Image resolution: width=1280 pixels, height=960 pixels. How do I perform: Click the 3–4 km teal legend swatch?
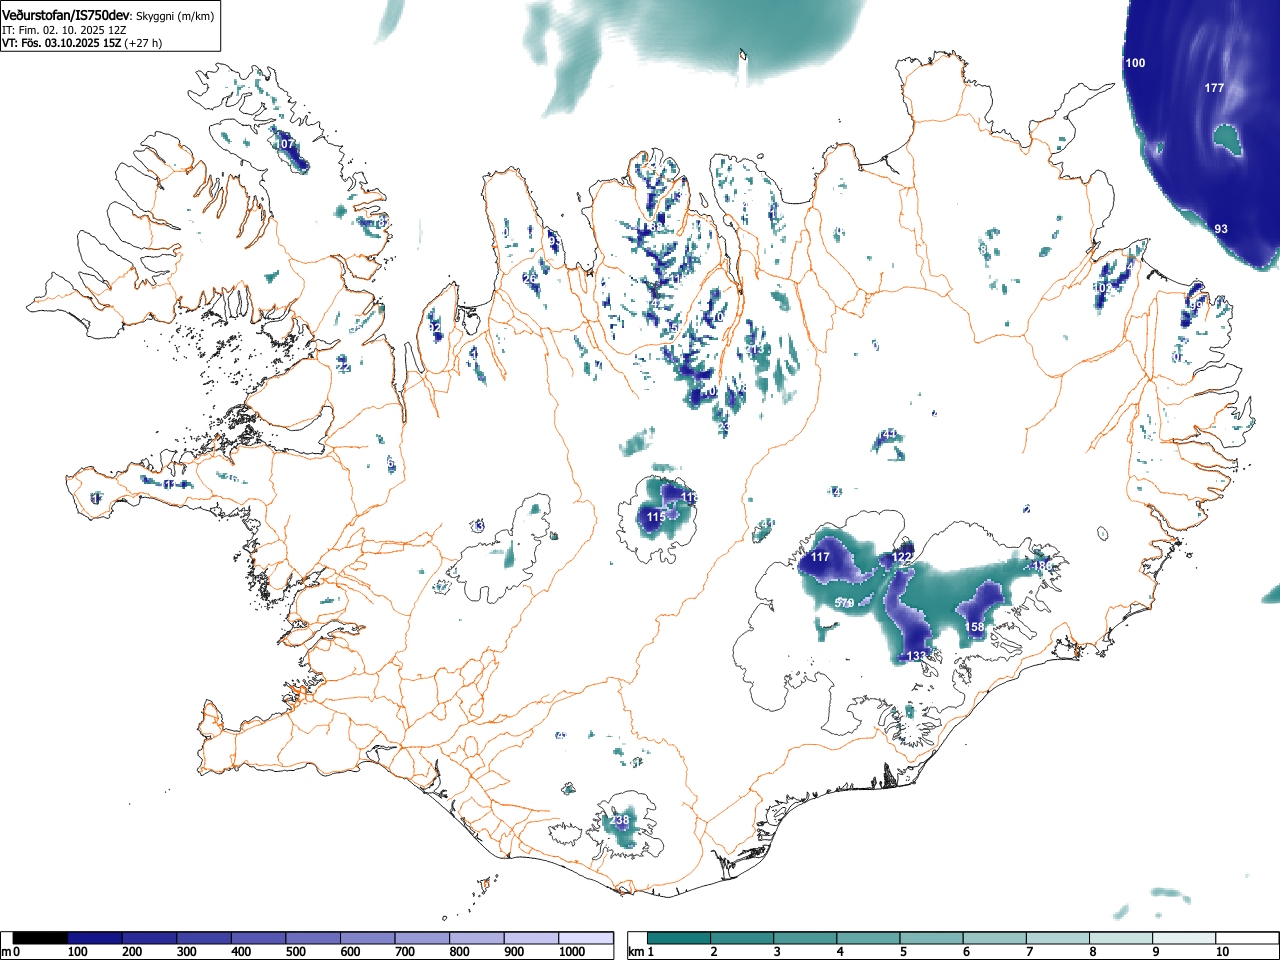click(x=806, y=938)
